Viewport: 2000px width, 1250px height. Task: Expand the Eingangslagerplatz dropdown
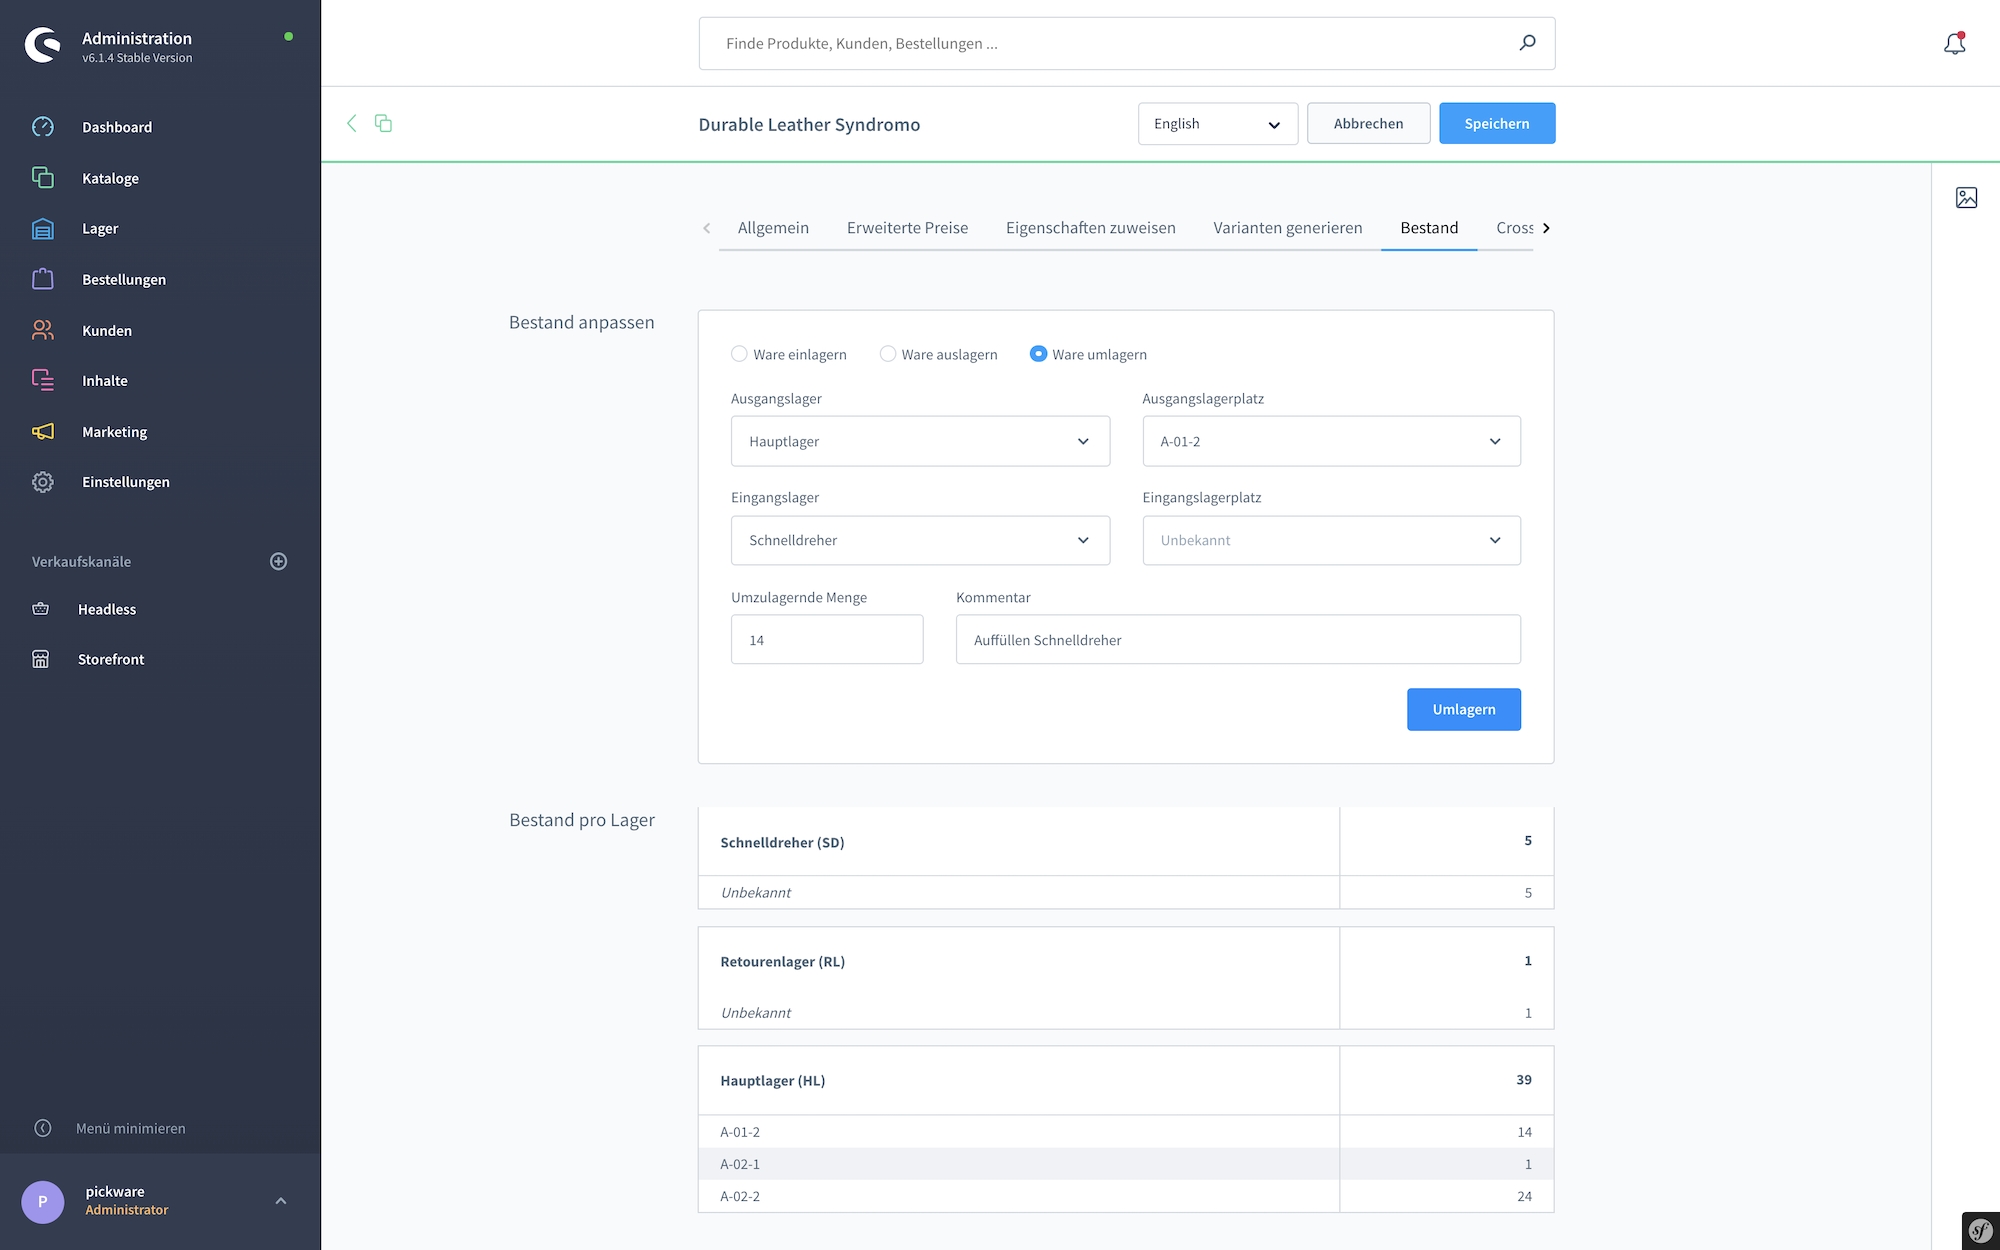[x=1330, y=540]
